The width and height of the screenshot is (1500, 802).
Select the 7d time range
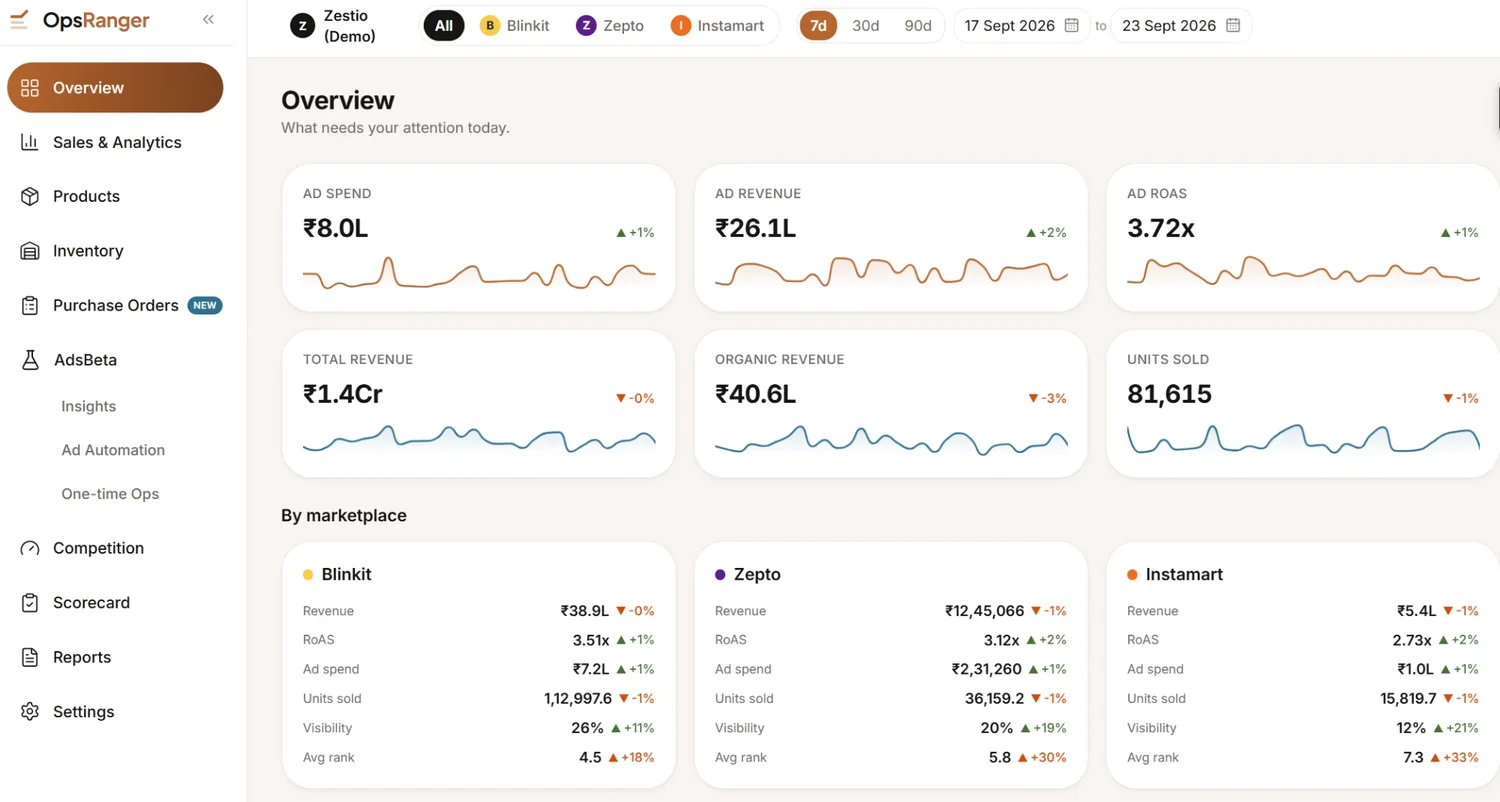818,26
